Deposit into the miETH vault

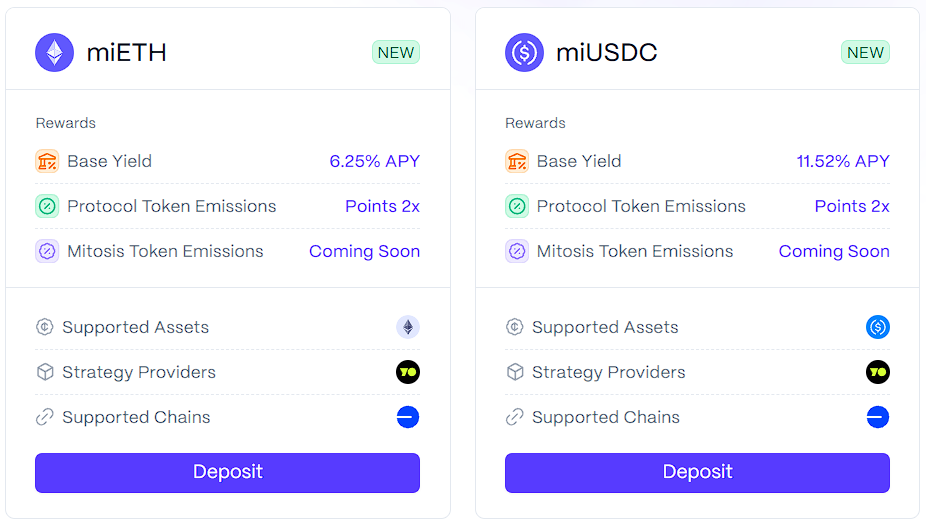pos(227,472)
